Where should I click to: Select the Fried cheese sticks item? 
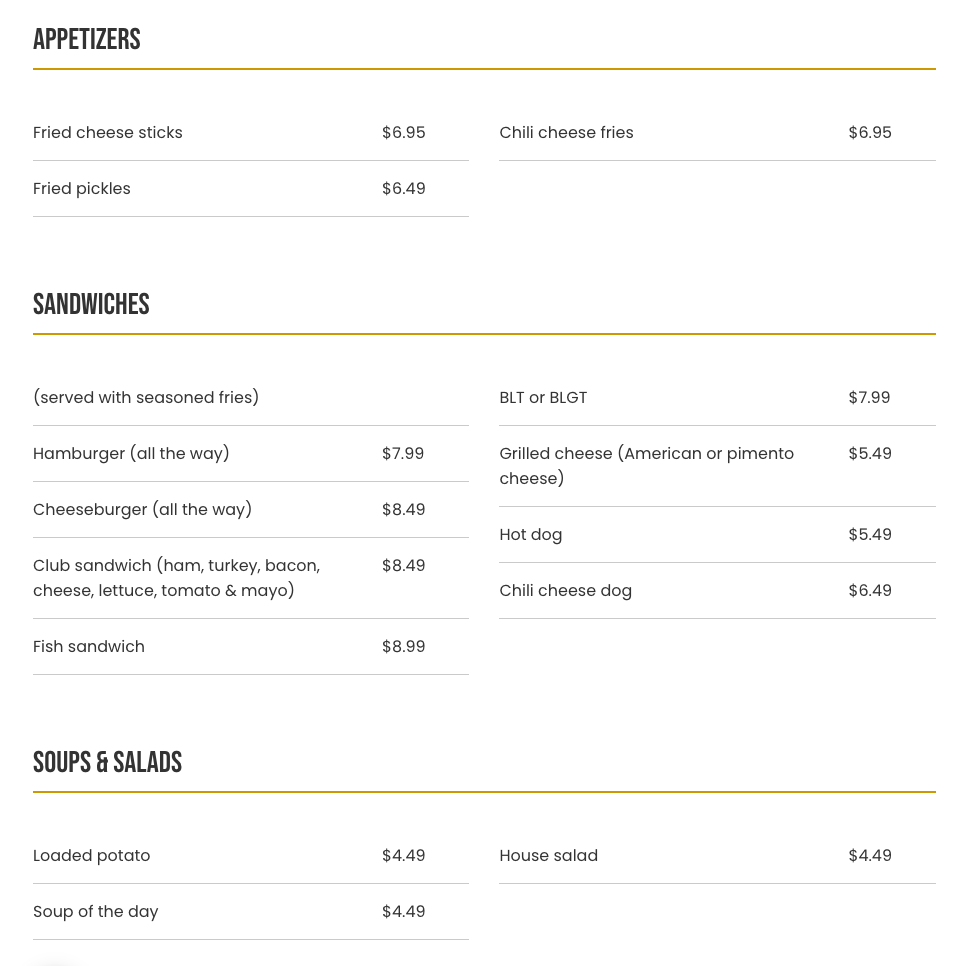pos(108,133)
